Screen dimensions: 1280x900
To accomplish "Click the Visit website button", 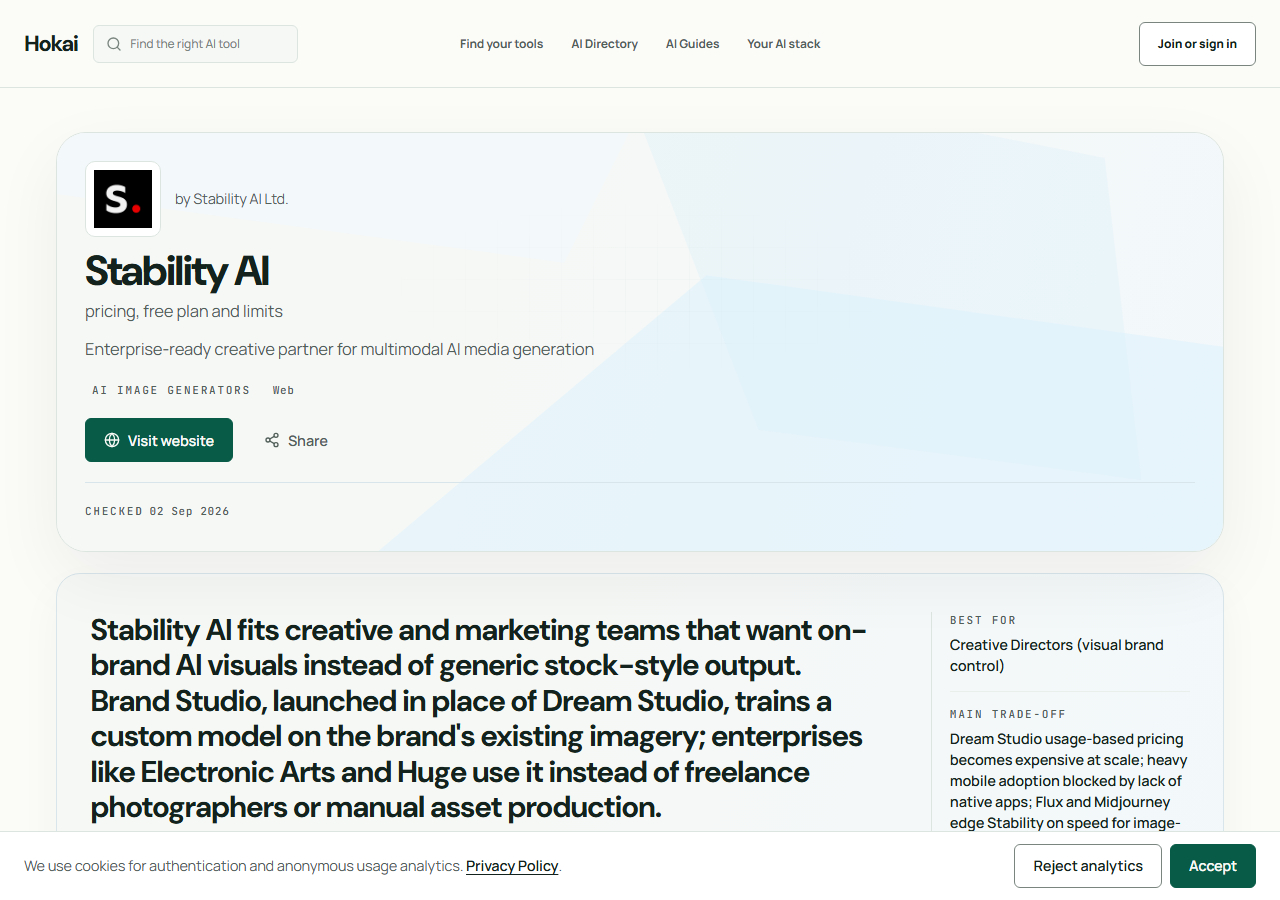I will tap(159, 440).
